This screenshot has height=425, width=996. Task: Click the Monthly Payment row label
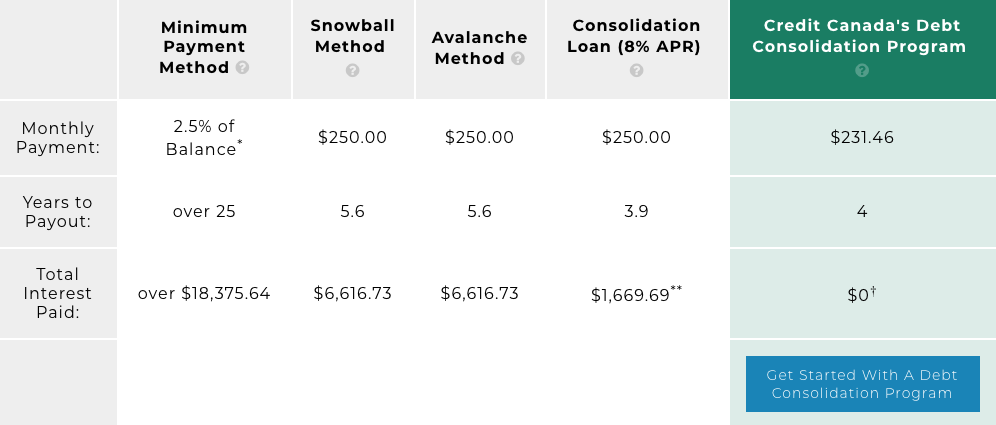click(x=58, y=137)
